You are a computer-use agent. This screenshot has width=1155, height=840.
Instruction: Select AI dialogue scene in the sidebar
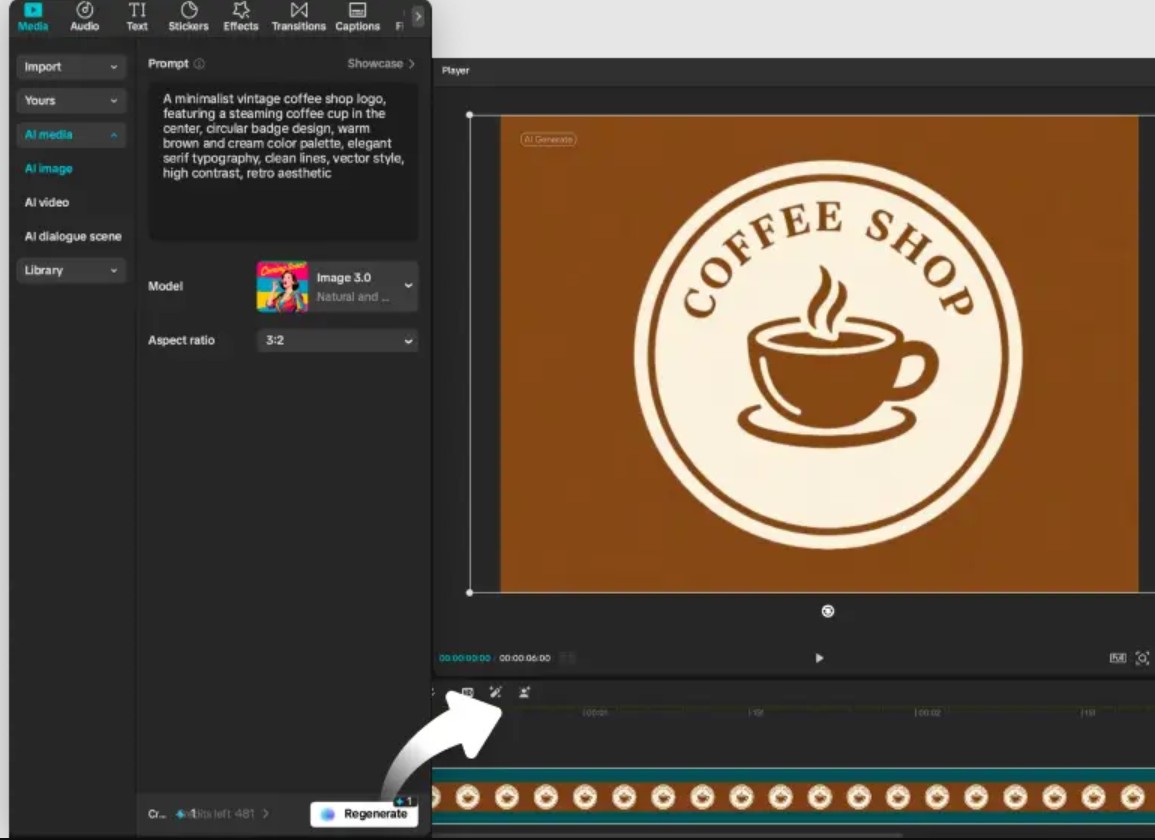coord(73,236)
